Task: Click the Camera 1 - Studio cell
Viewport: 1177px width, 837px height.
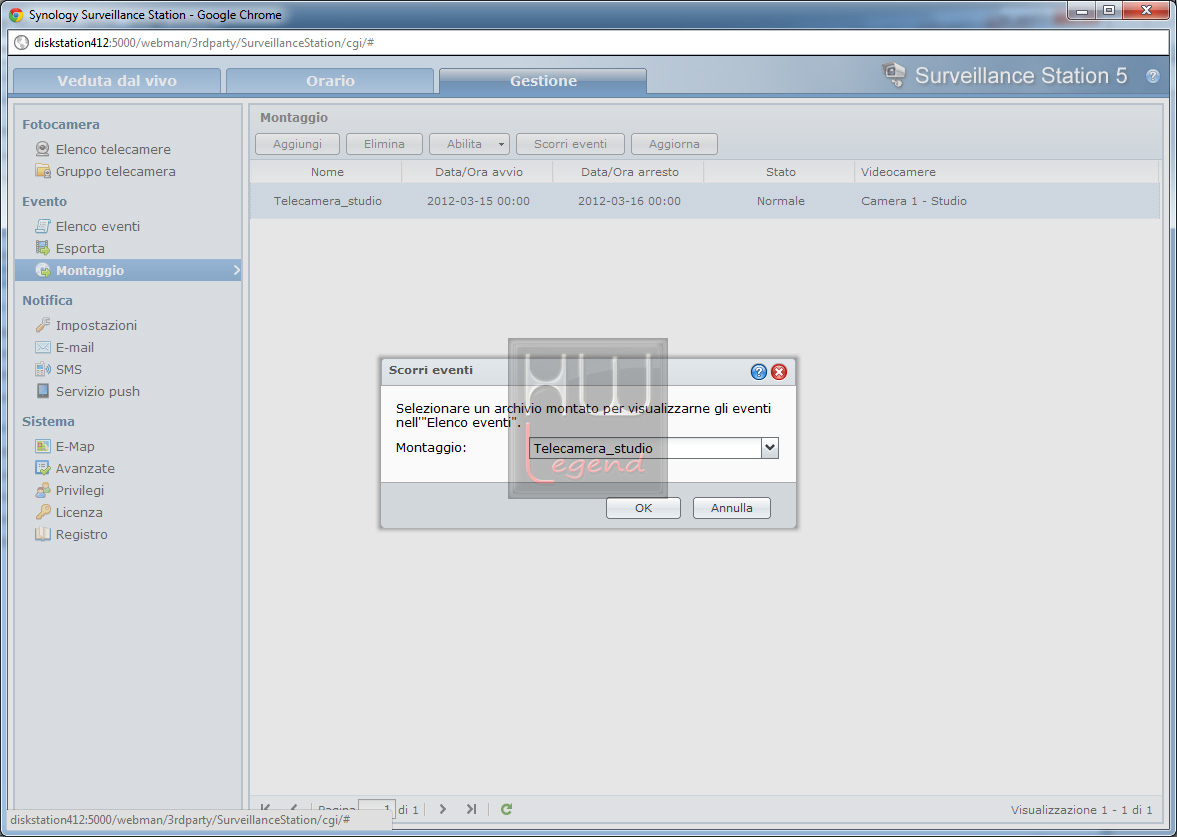Action: click(914, 201)
